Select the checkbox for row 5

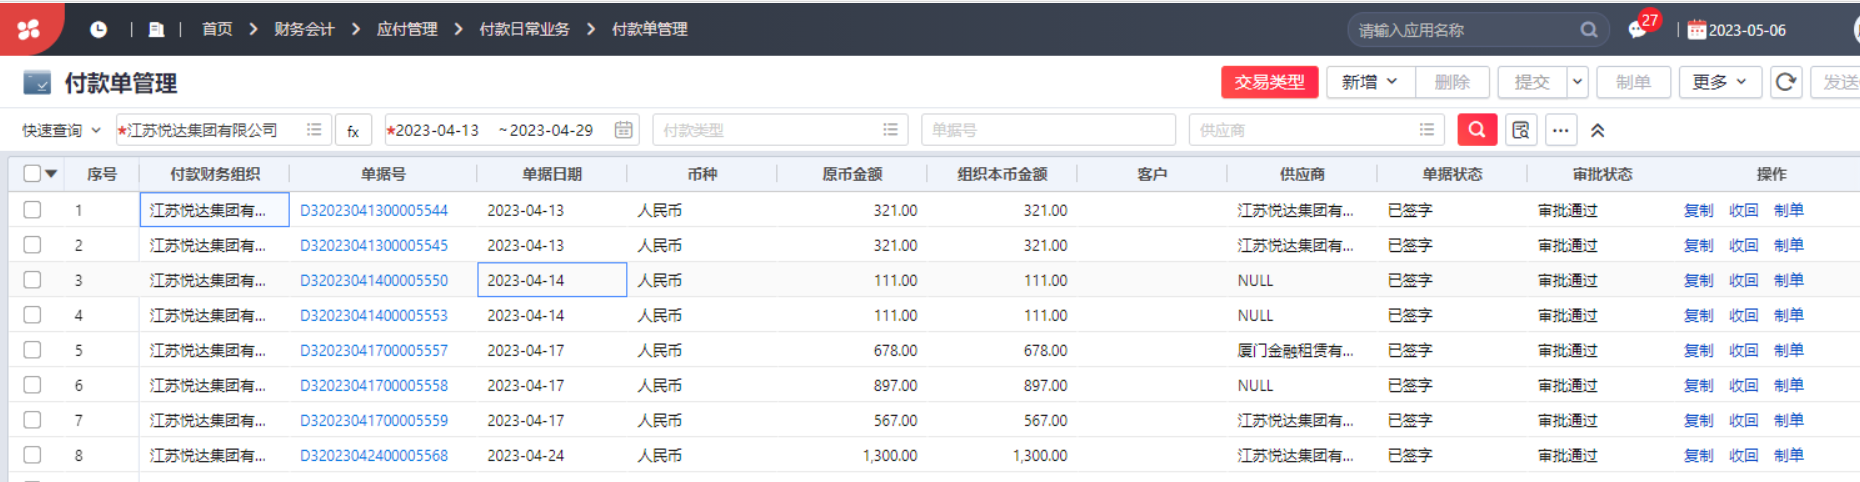coord(32,350)
